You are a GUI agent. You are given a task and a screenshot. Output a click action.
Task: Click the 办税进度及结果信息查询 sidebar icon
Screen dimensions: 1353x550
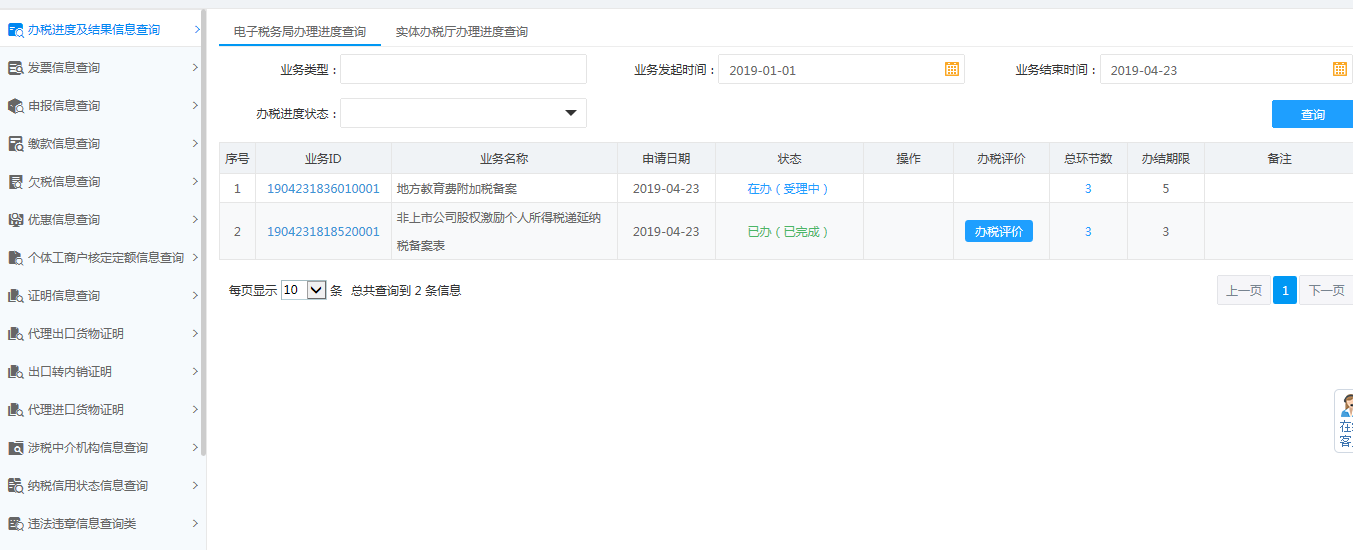15,30
